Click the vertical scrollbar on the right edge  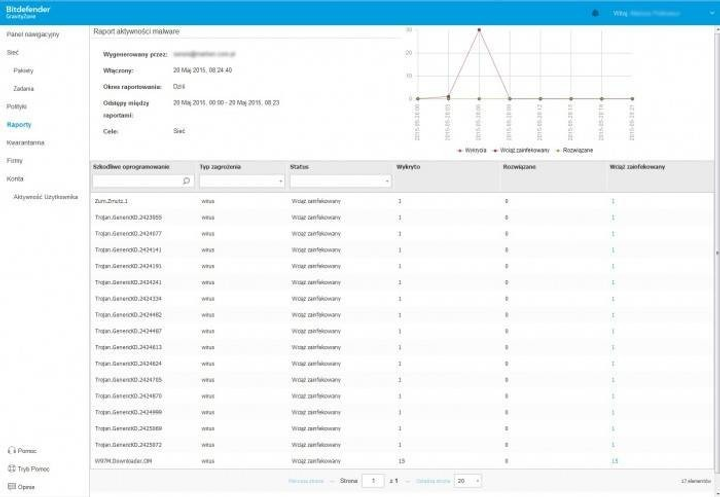[x=717, y=253]
